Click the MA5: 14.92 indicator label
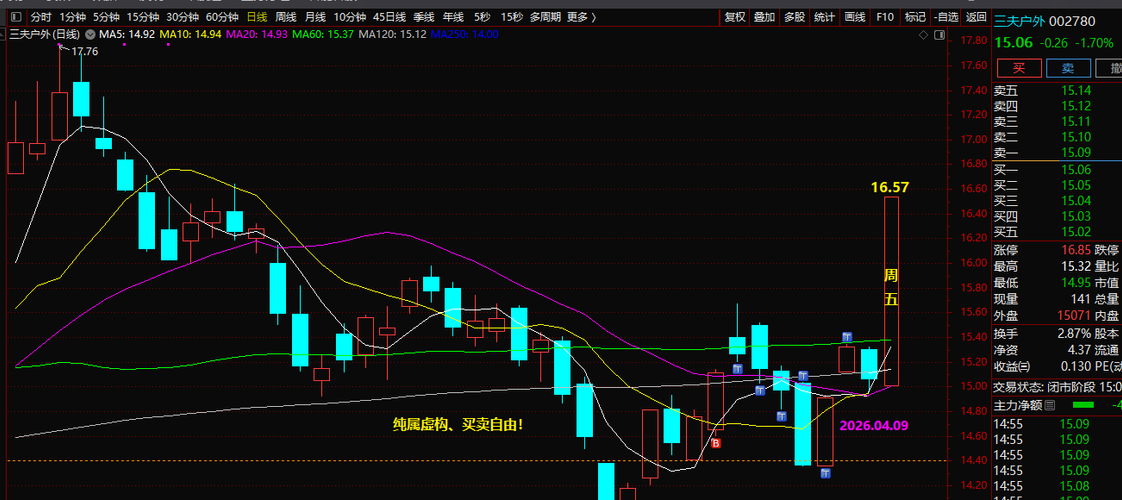Viewport: 1122px width, 500px height. 128,34
